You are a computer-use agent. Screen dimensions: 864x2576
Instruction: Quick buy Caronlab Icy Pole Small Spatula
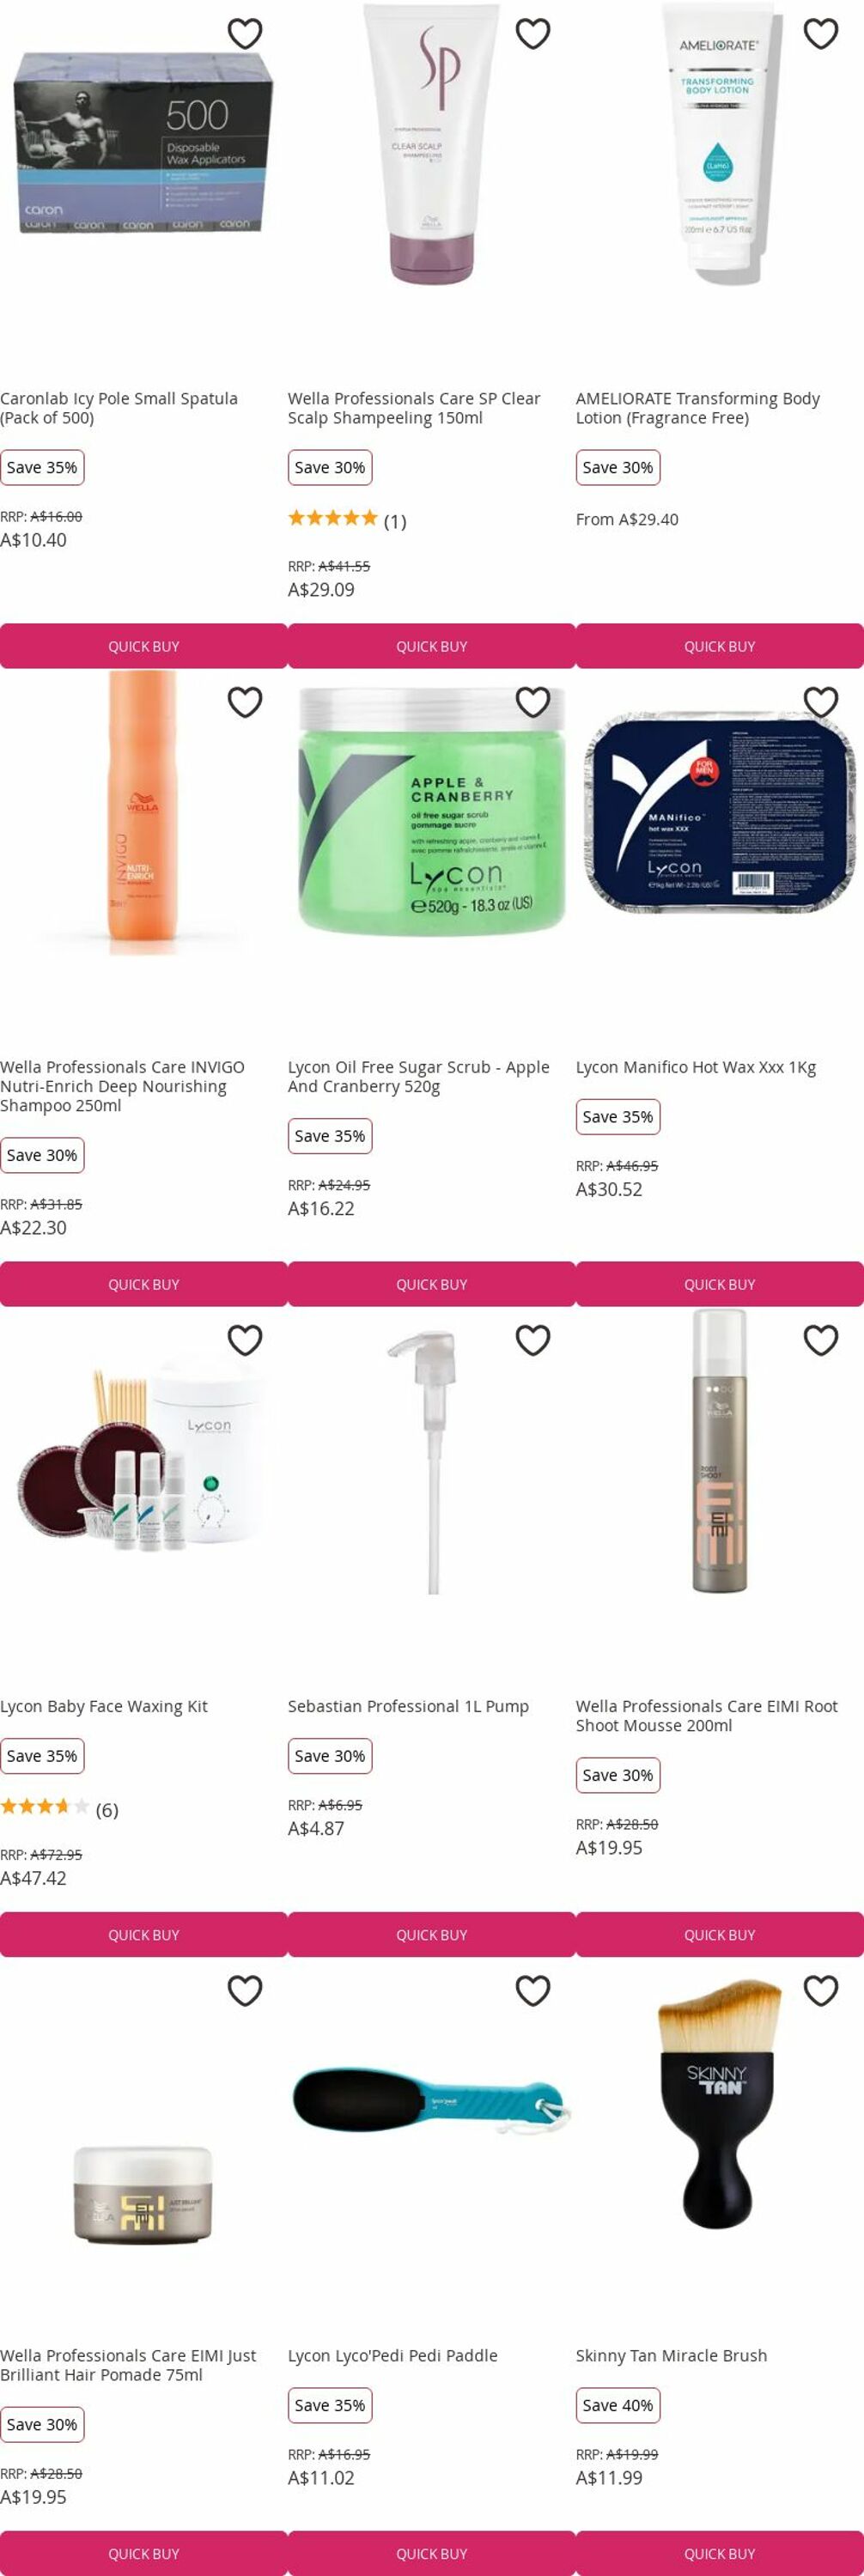(144, 646)
